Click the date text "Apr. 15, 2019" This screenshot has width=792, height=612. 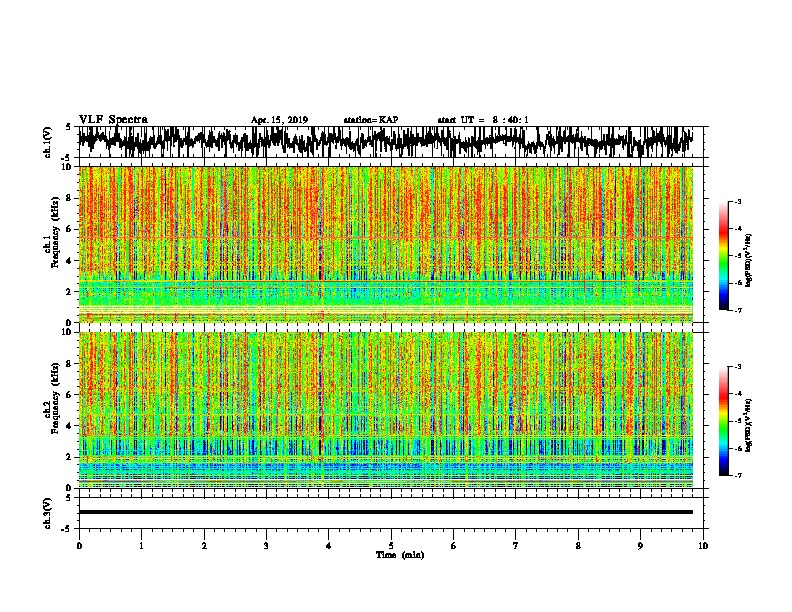(279, 120)
